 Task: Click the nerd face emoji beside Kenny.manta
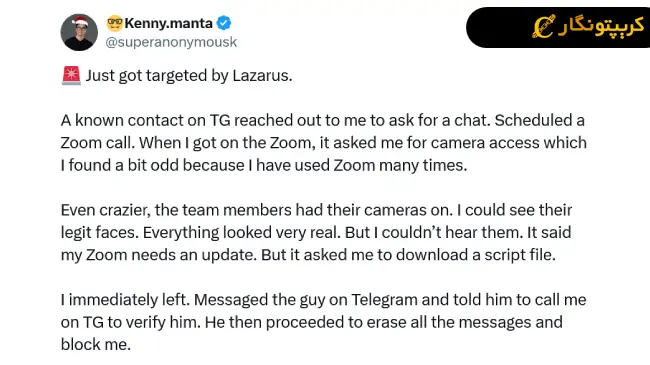click(114, 23)
